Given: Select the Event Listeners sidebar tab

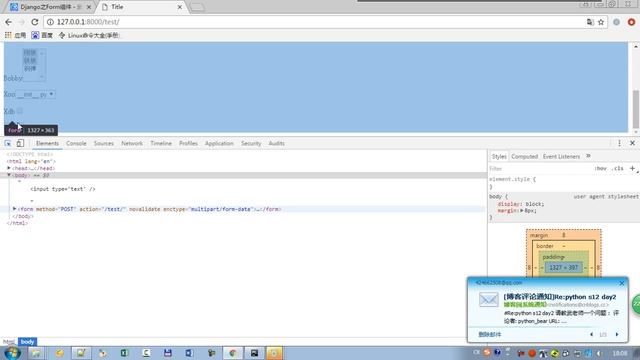Looking at the screenshot, I should point(561,157).
